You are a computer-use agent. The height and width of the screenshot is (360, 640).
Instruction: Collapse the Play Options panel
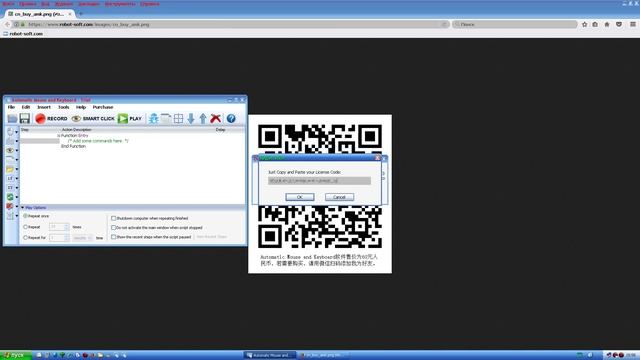[x=22, y=208]
